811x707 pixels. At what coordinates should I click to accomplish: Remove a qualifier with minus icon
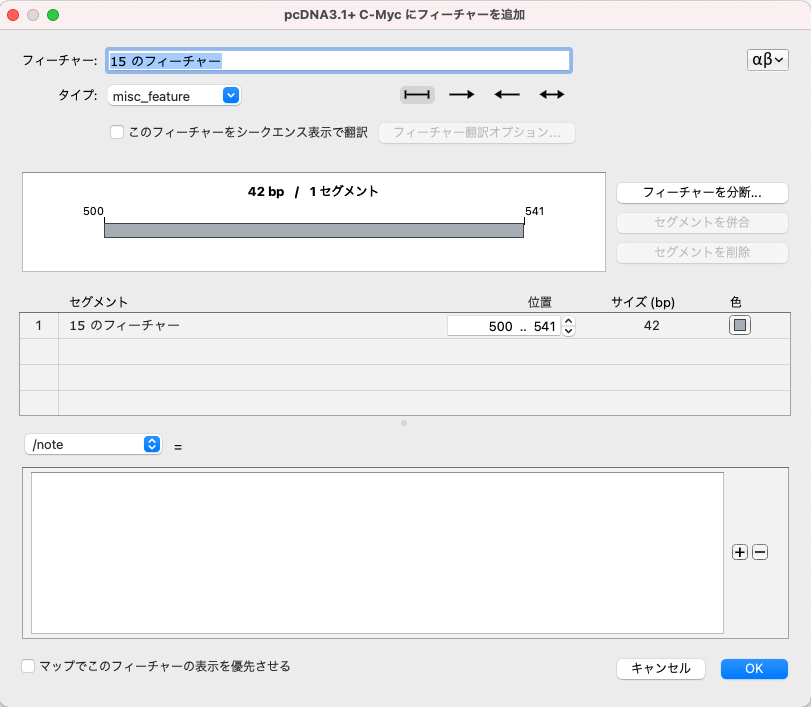[759, 551]
